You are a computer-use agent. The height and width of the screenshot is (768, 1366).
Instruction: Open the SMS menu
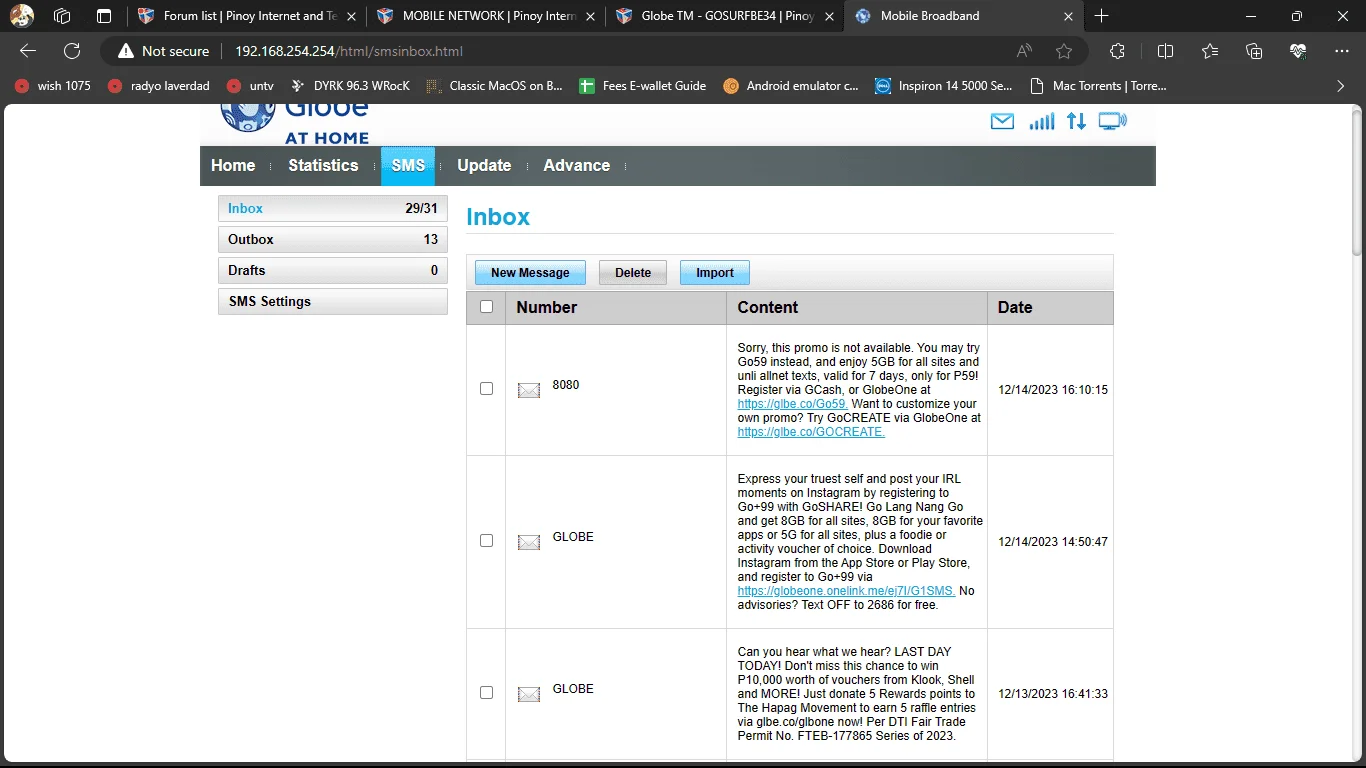(x=408, y=166)
